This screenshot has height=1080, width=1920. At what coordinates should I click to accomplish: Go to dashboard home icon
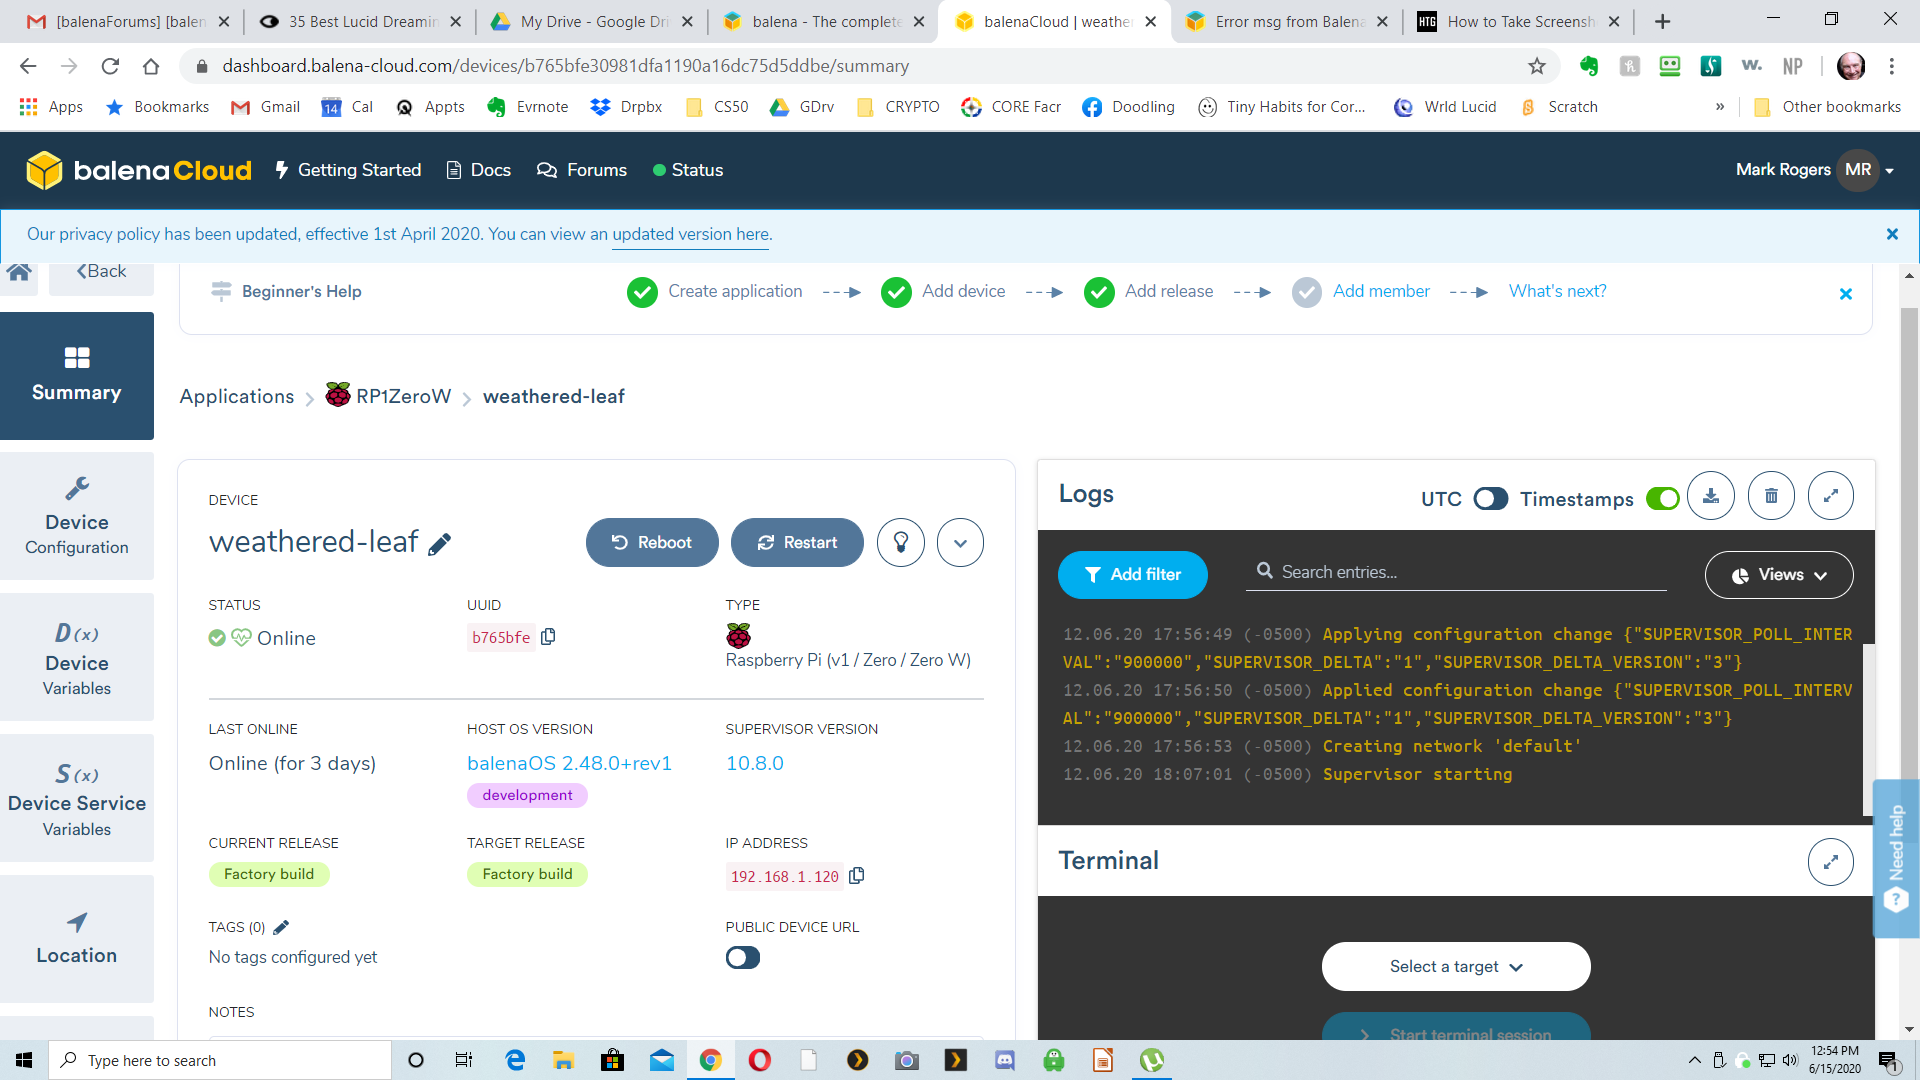[19, 272]
